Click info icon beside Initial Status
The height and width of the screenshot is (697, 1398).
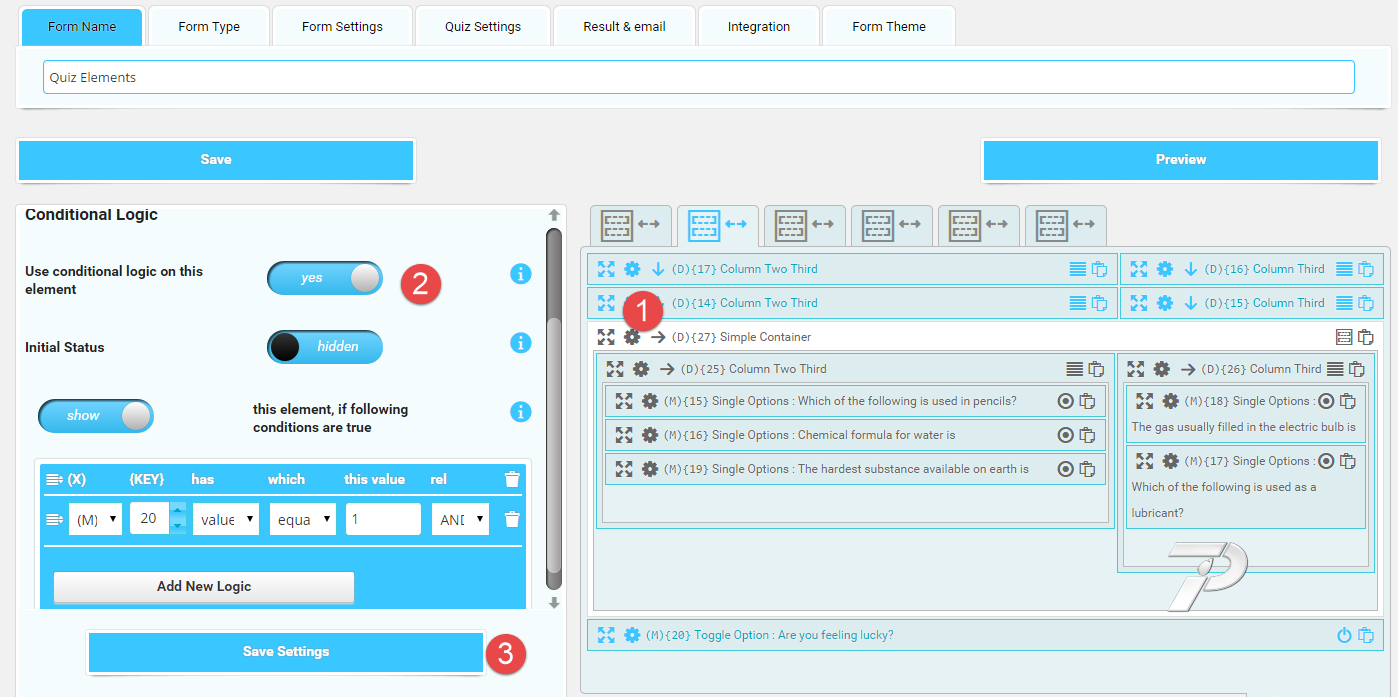(520, 343)
